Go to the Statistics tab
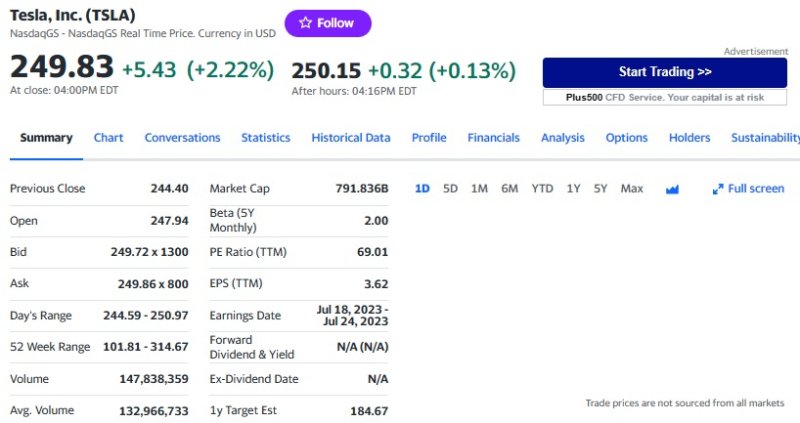This screenshot has height=423, width=800. tap(265, 138)
